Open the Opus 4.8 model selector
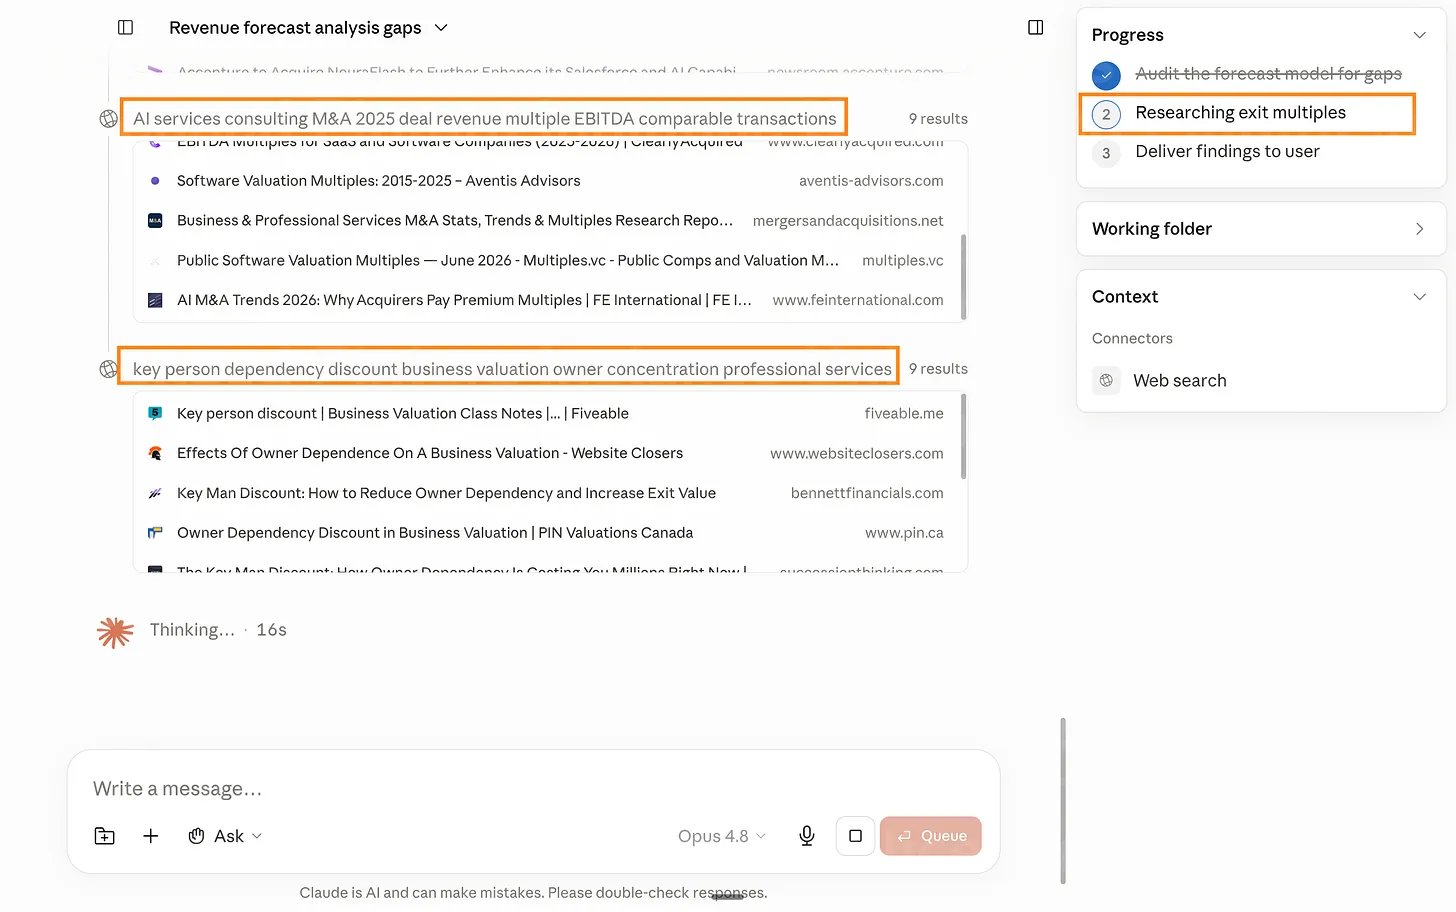 point(722,836)
